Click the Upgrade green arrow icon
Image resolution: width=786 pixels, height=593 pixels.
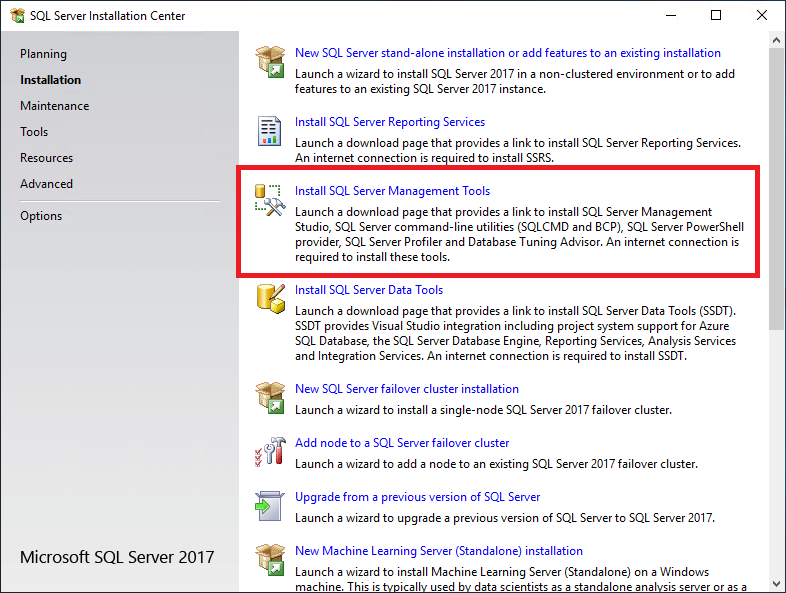click(x=270, y=506)
